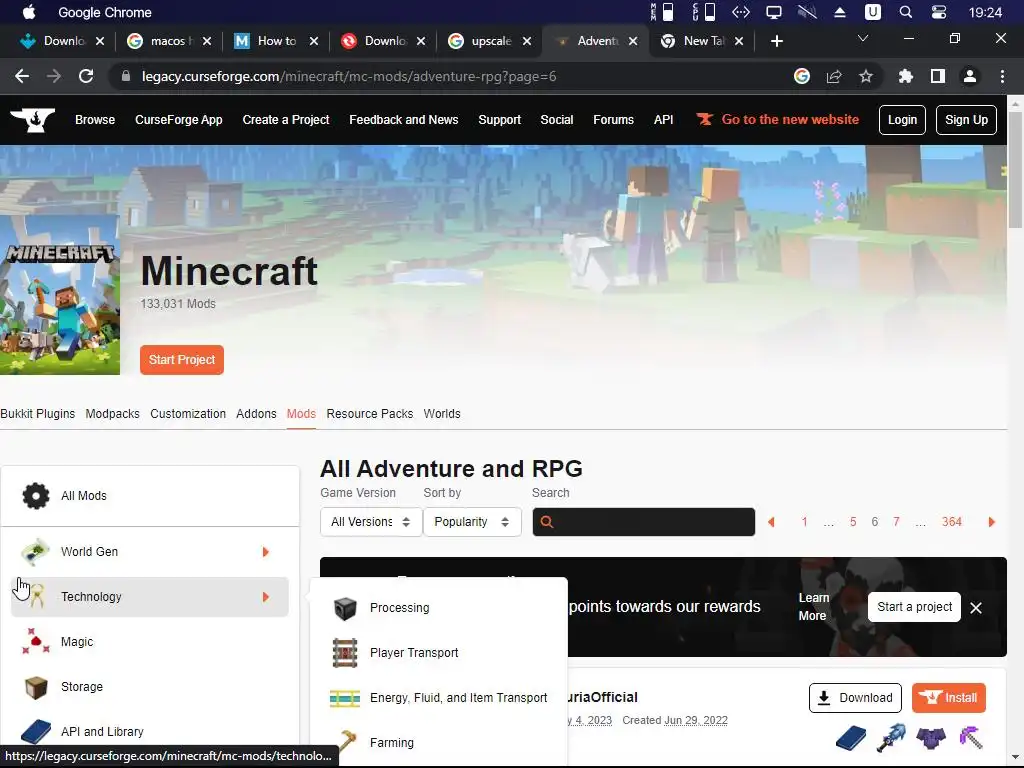Viewport: 1024px width, 768px height.
Task: Click the Download button
Action: [x=855, y=698]
